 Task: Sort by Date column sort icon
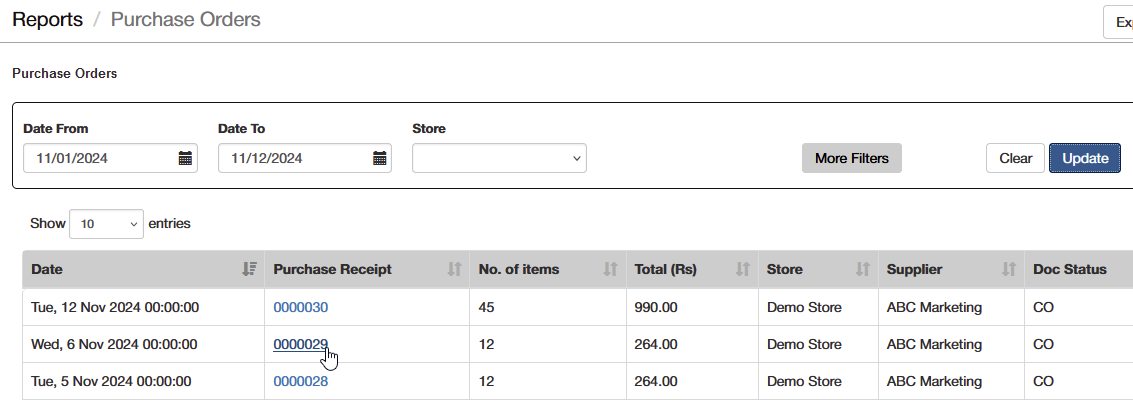[249, 269]
